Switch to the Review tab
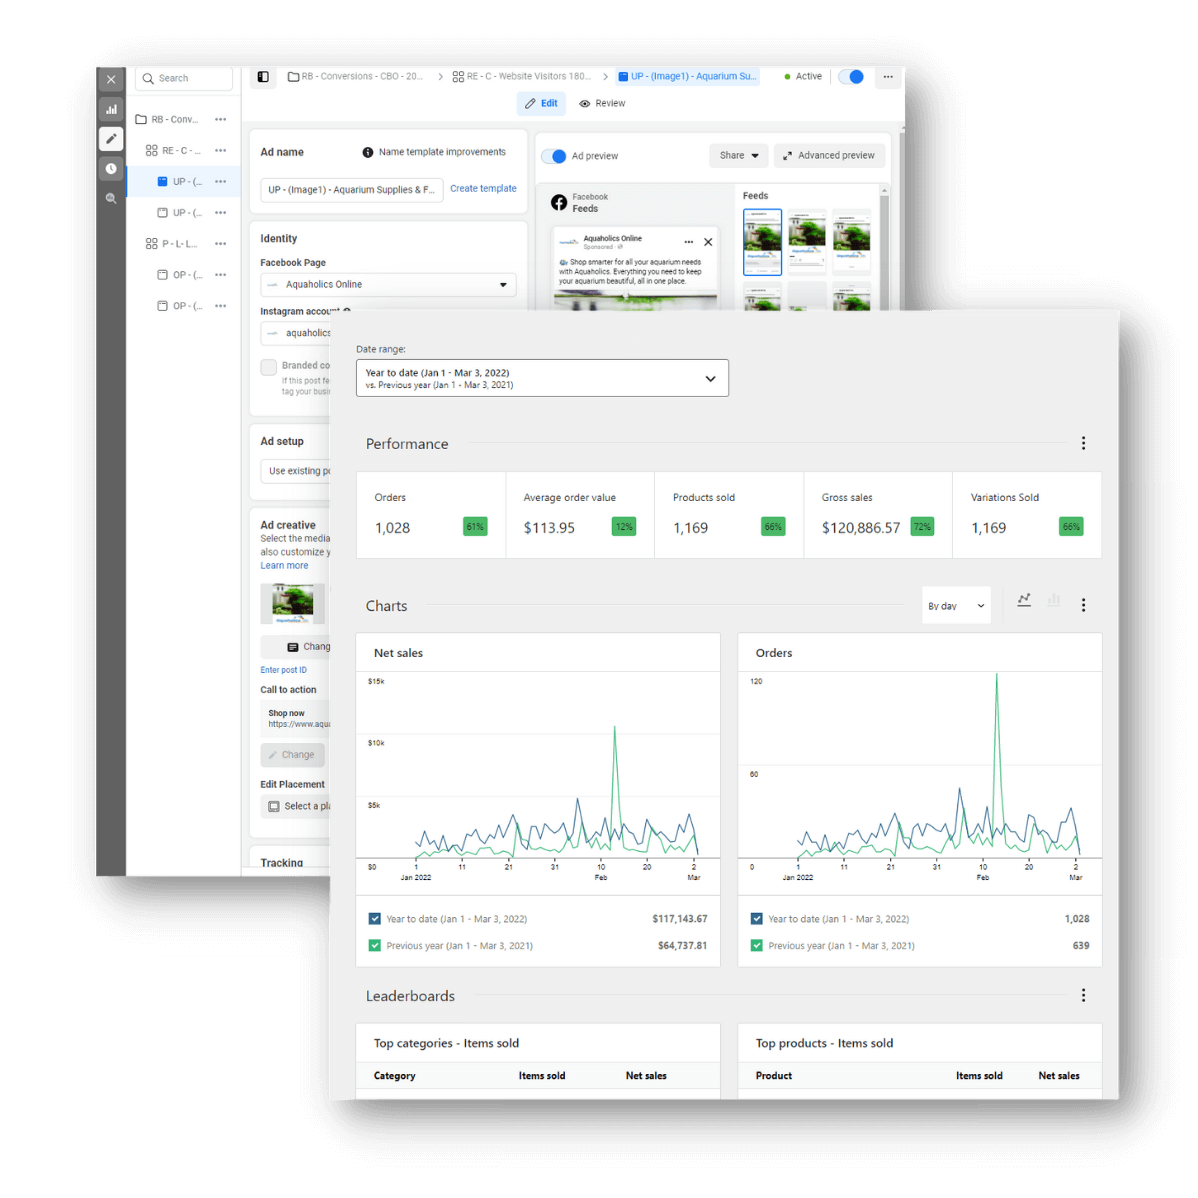 click(602, 103)
